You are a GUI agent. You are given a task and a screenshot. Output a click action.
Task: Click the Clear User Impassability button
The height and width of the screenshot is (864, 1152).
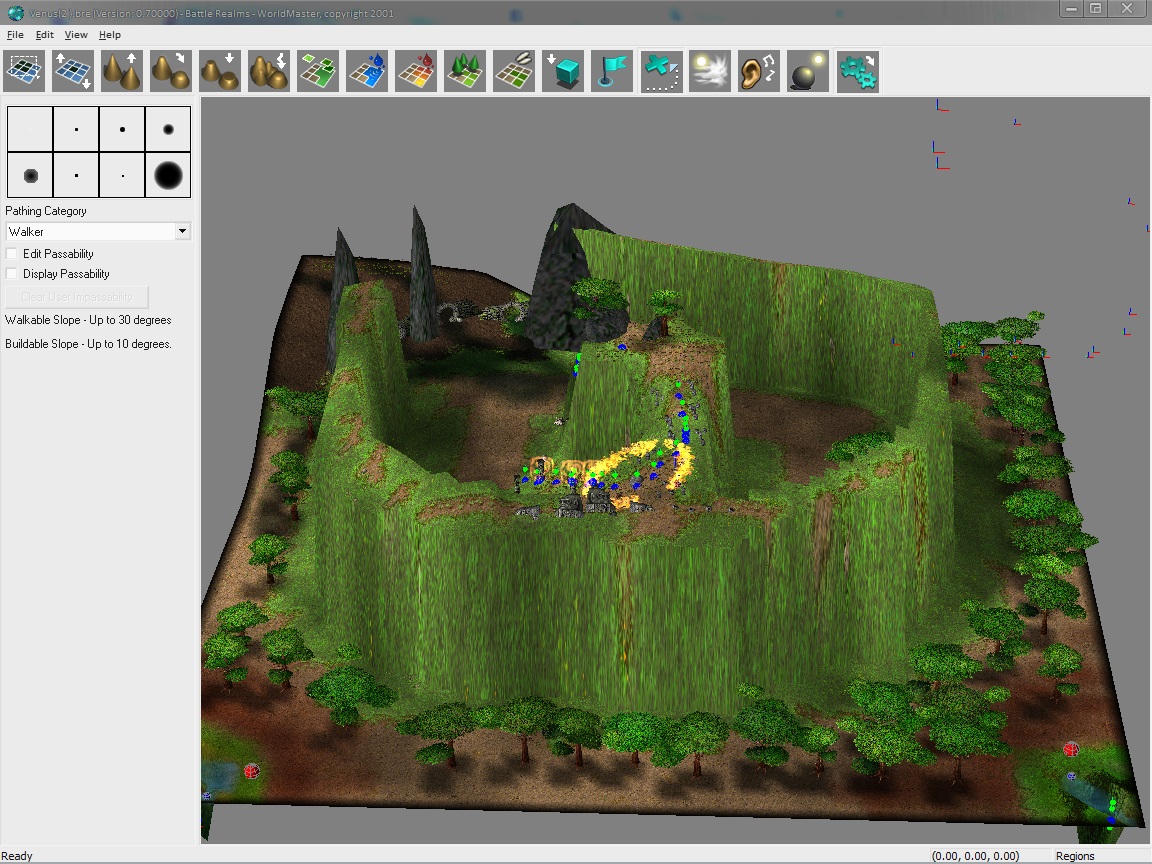coord(77,297)
